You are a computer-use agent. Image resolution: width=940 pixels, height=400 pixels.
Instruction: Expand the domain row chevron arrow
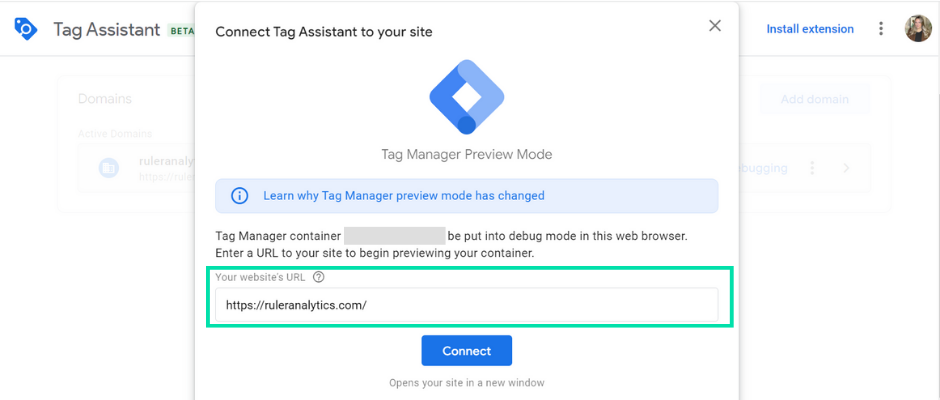846,168
